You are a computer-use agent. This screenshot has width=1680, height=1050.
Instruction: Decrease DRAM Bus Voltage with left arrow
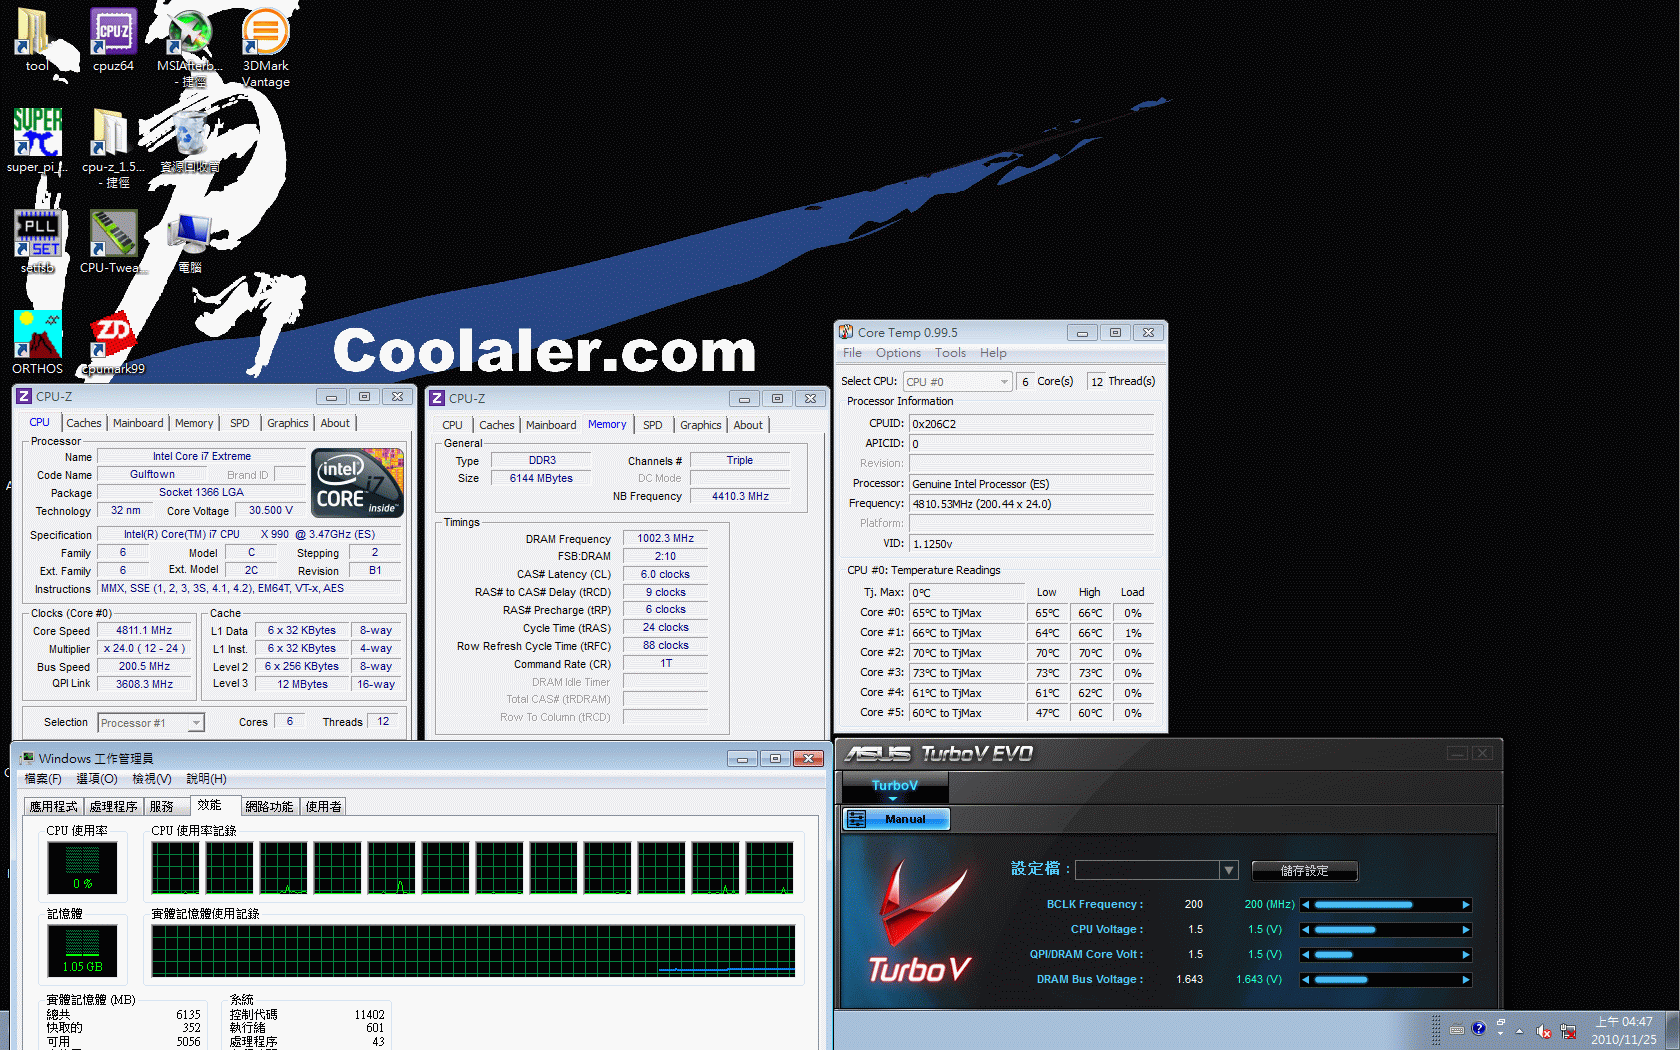1305,980
